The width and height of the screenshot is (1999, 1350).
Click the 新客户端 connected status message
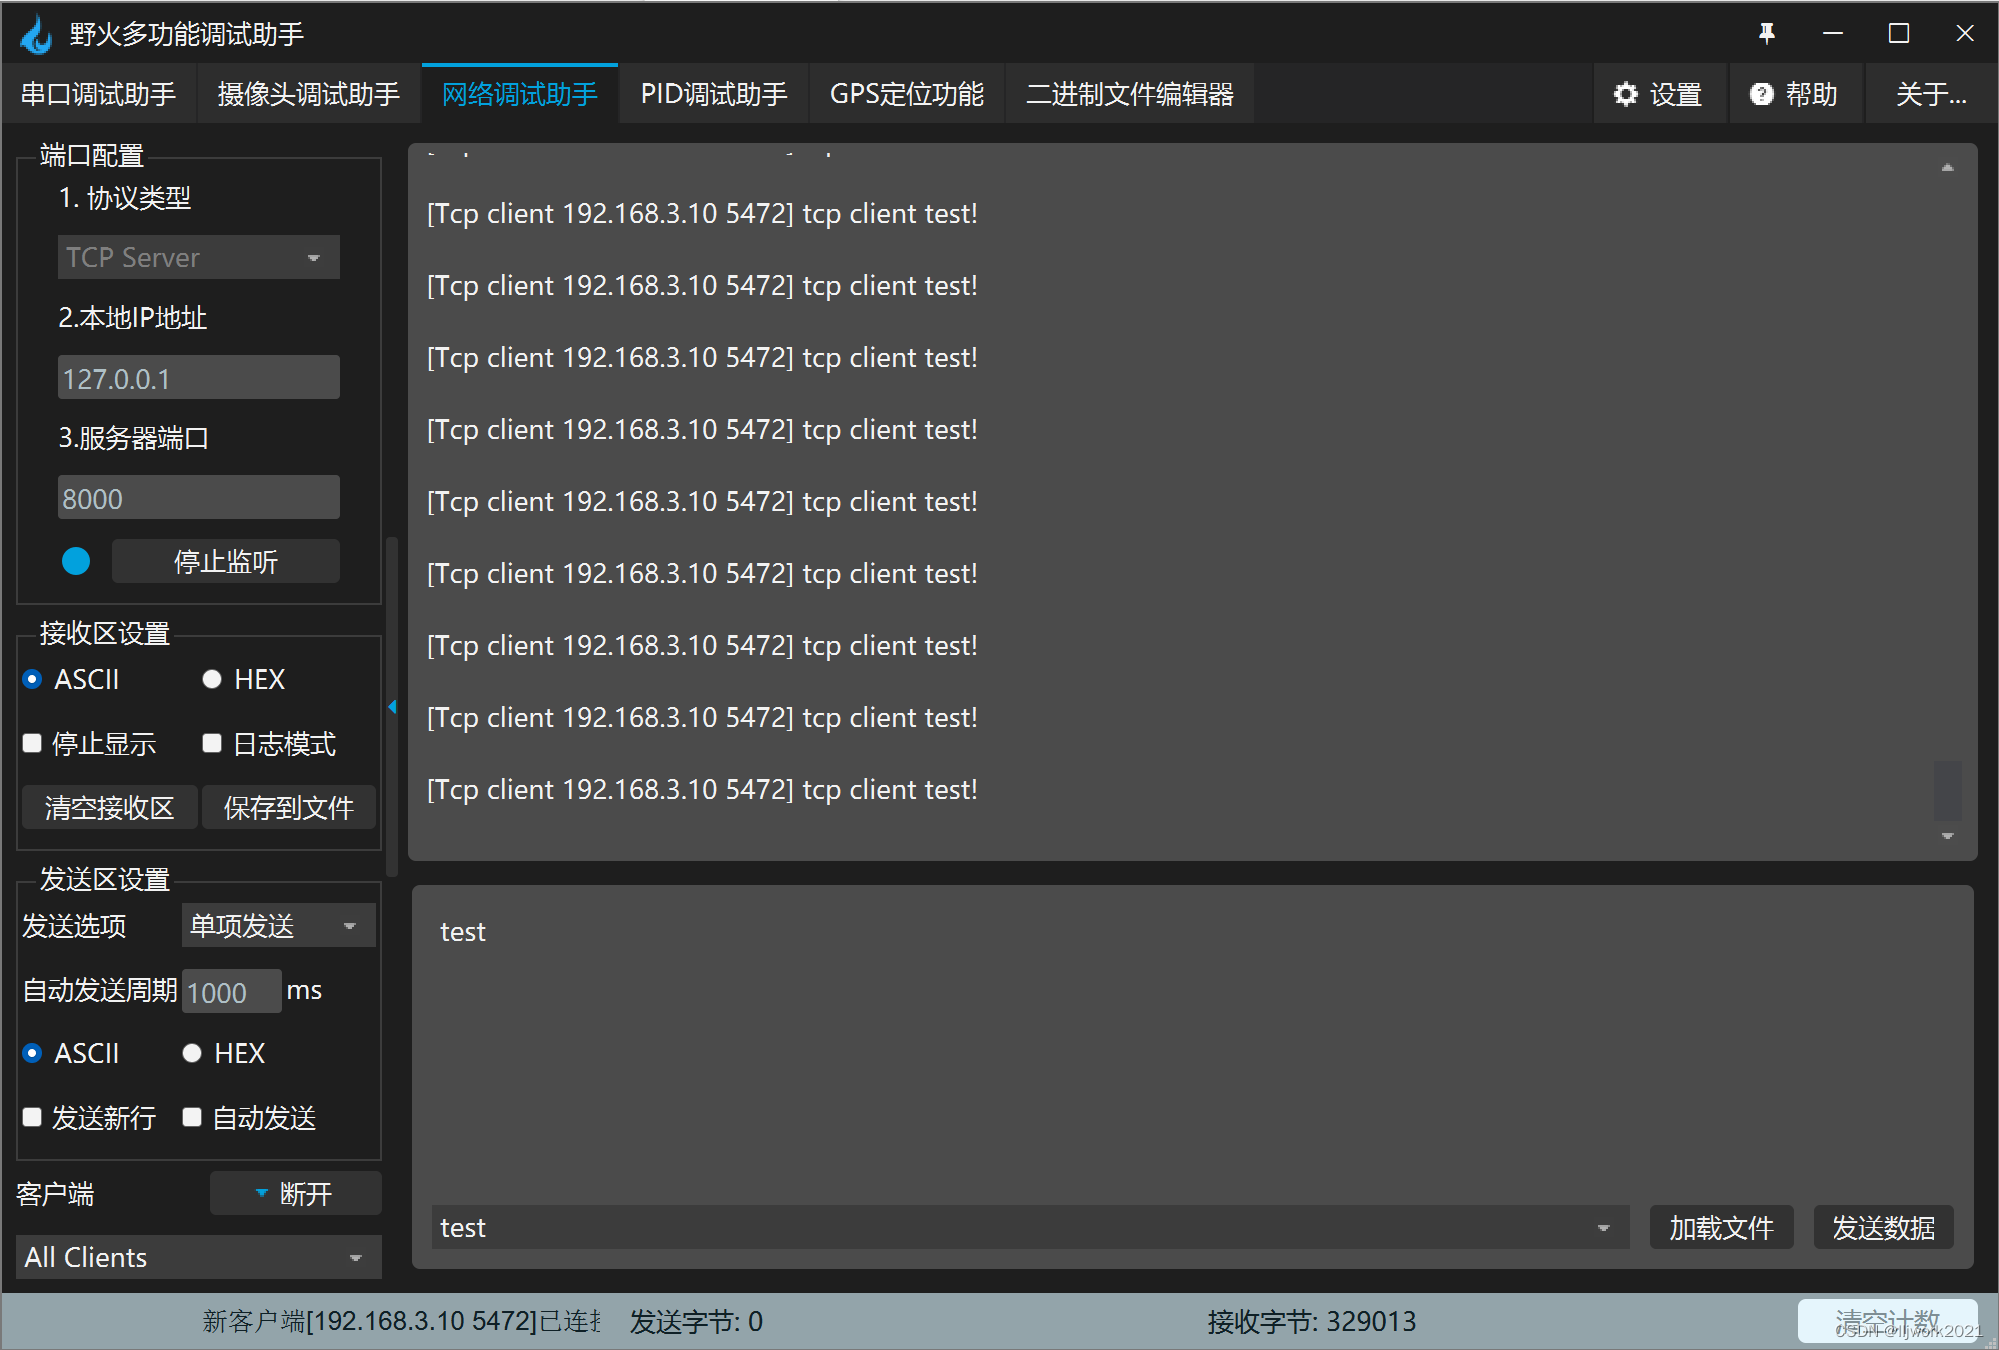402,1322
